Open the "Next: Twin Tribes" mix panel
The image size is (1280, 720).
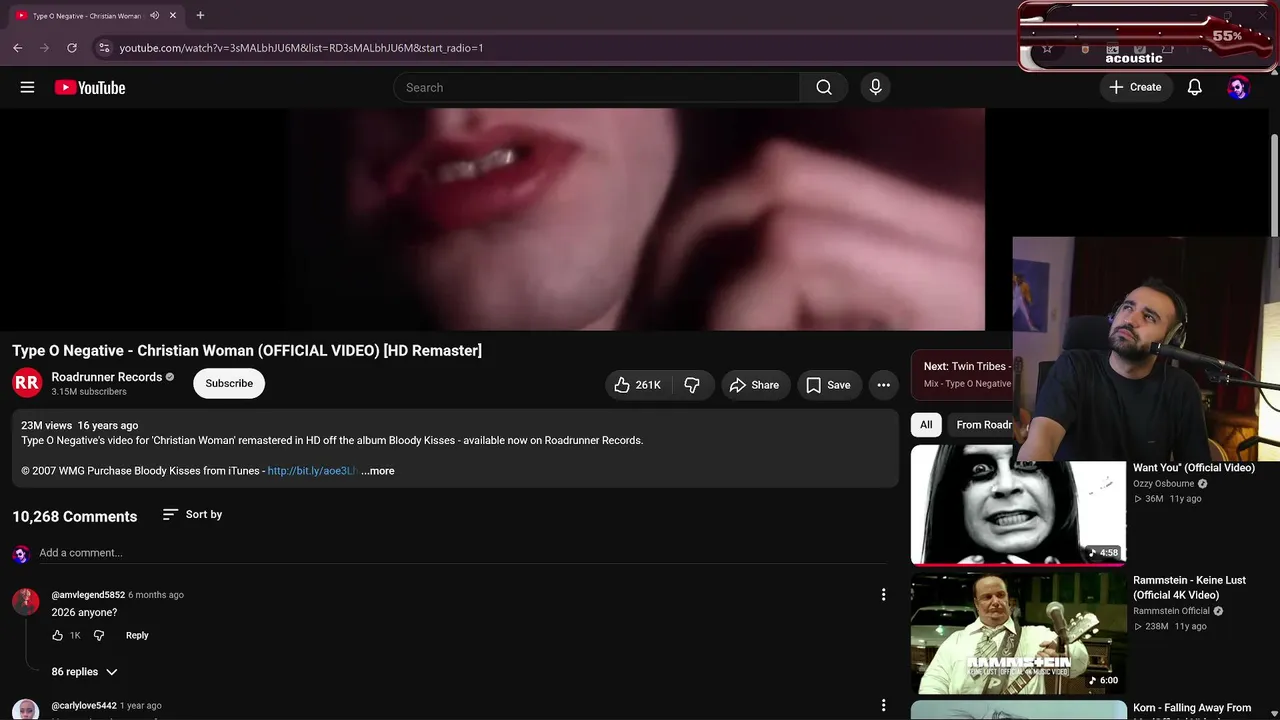point(962,374)
